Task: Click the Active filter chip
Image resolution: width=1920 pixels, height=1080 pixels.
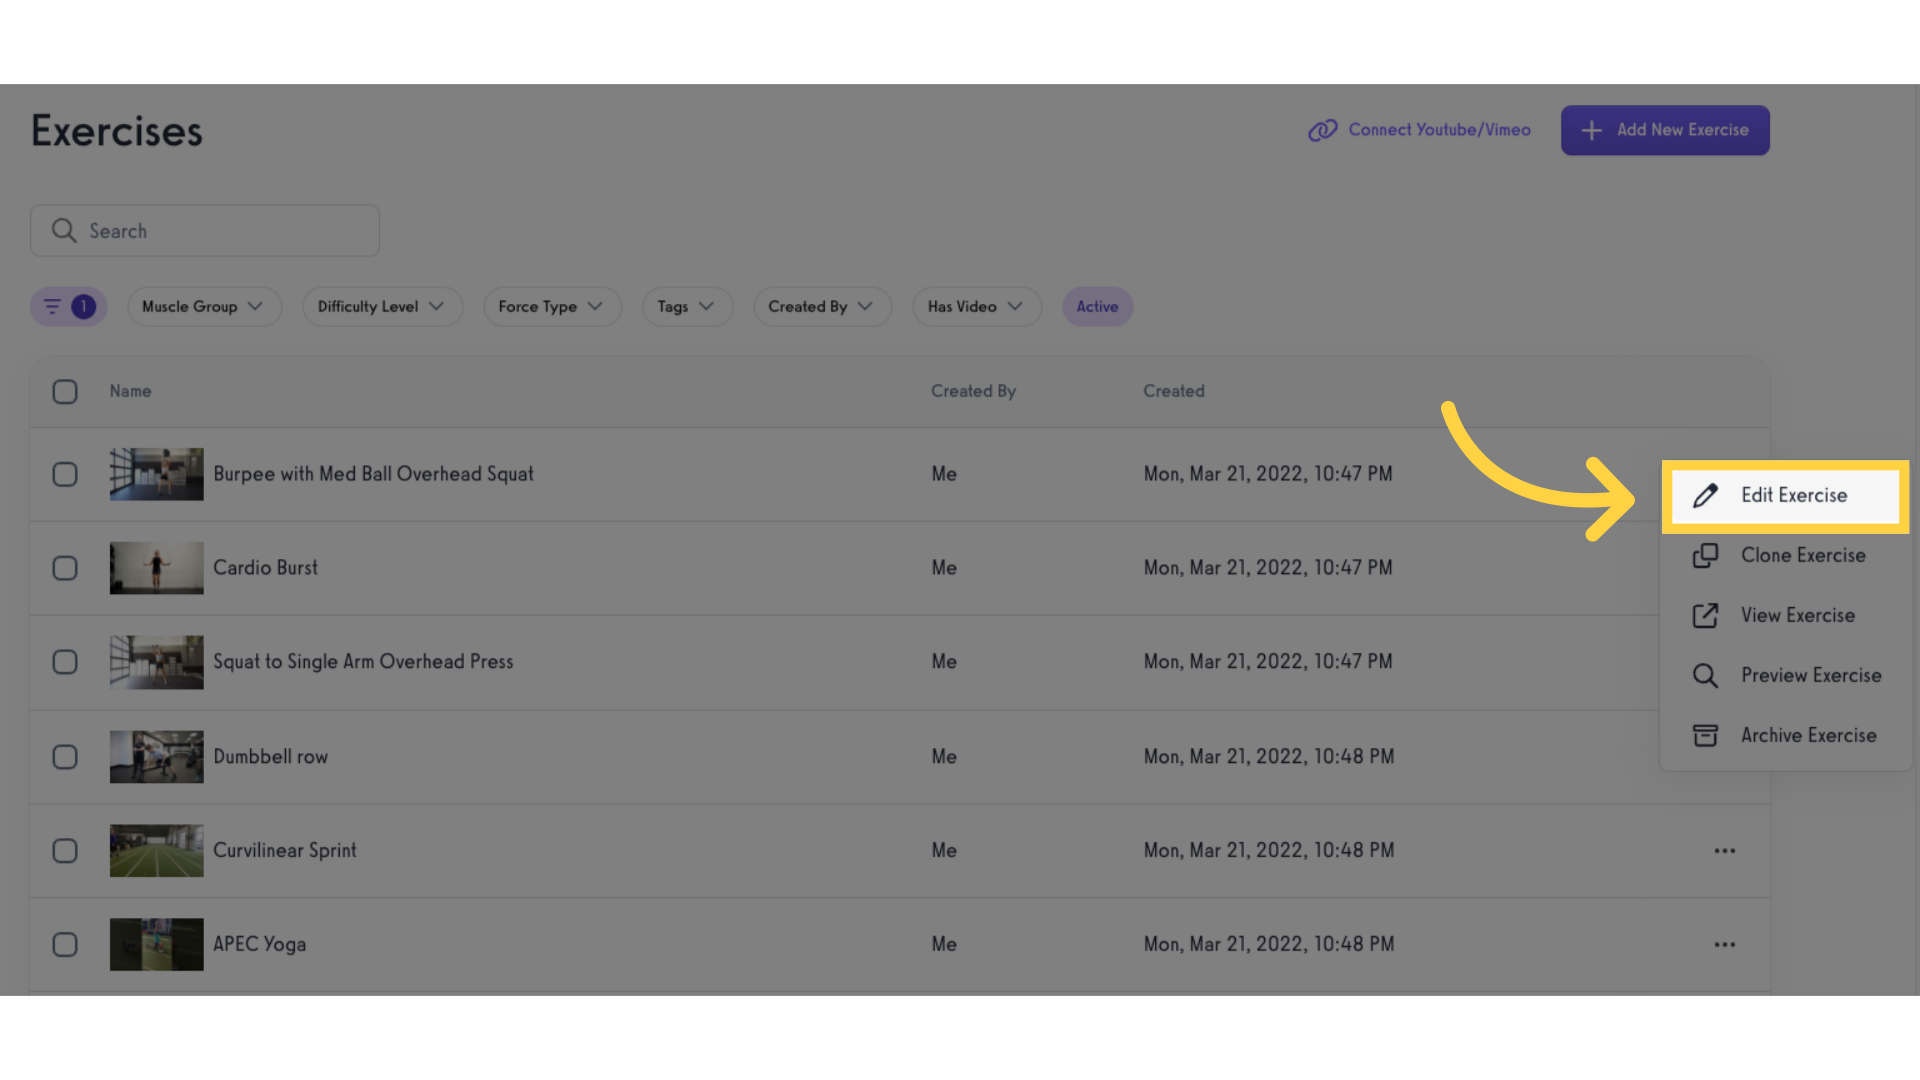Action: 1097,307
